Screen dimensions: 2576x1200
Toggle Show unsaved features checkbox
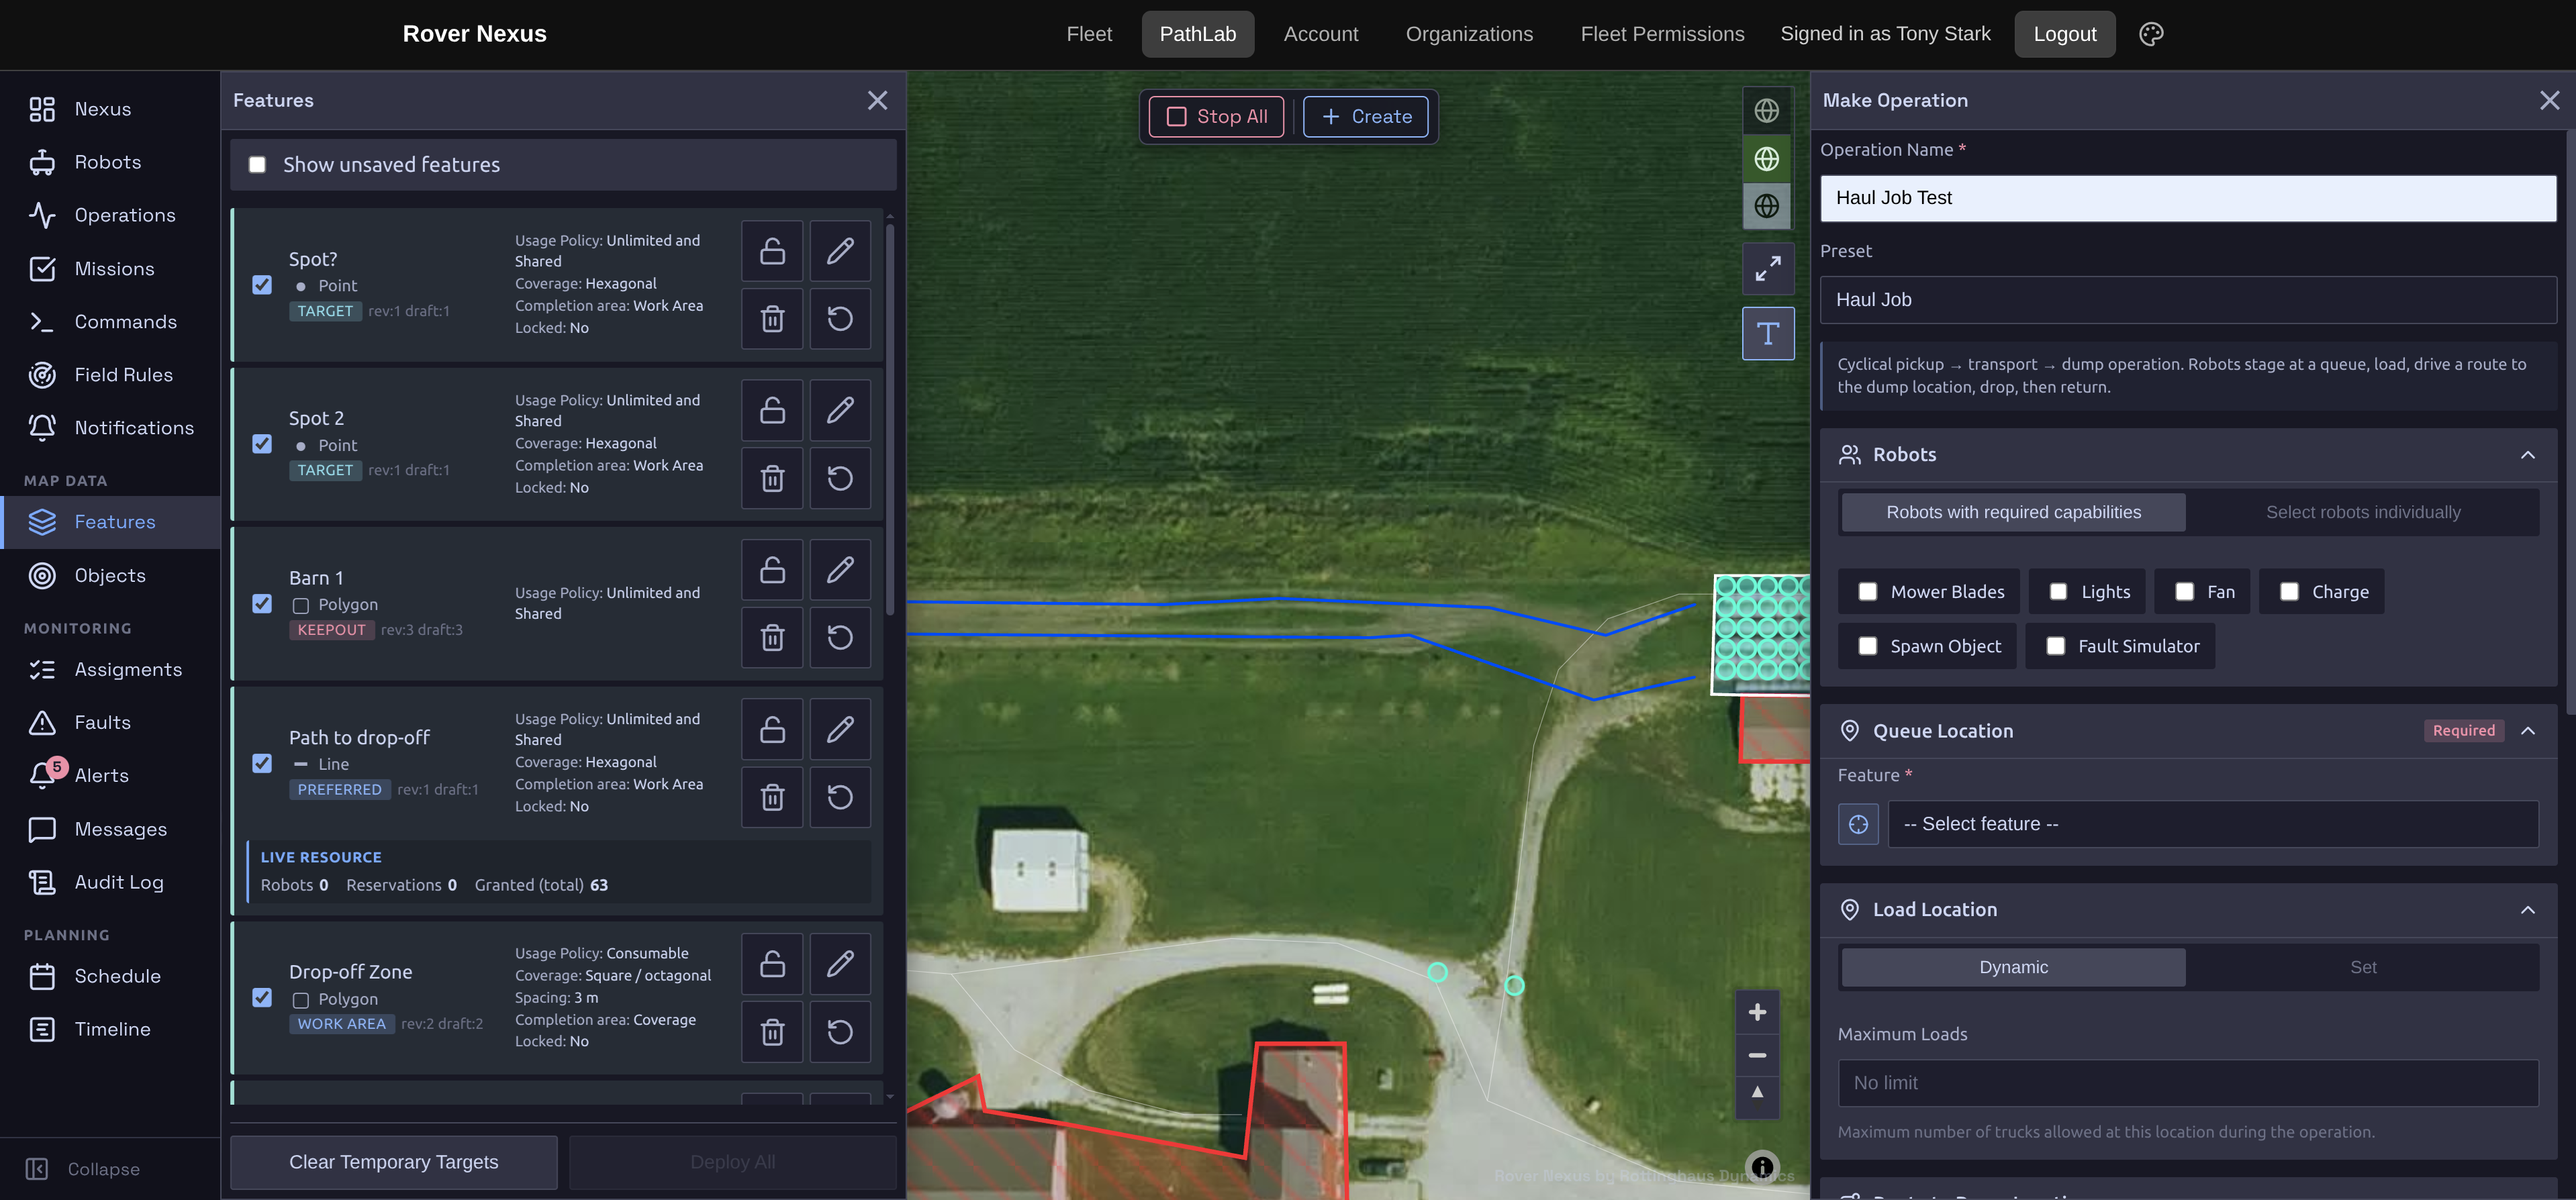click(x=257, y=165)
